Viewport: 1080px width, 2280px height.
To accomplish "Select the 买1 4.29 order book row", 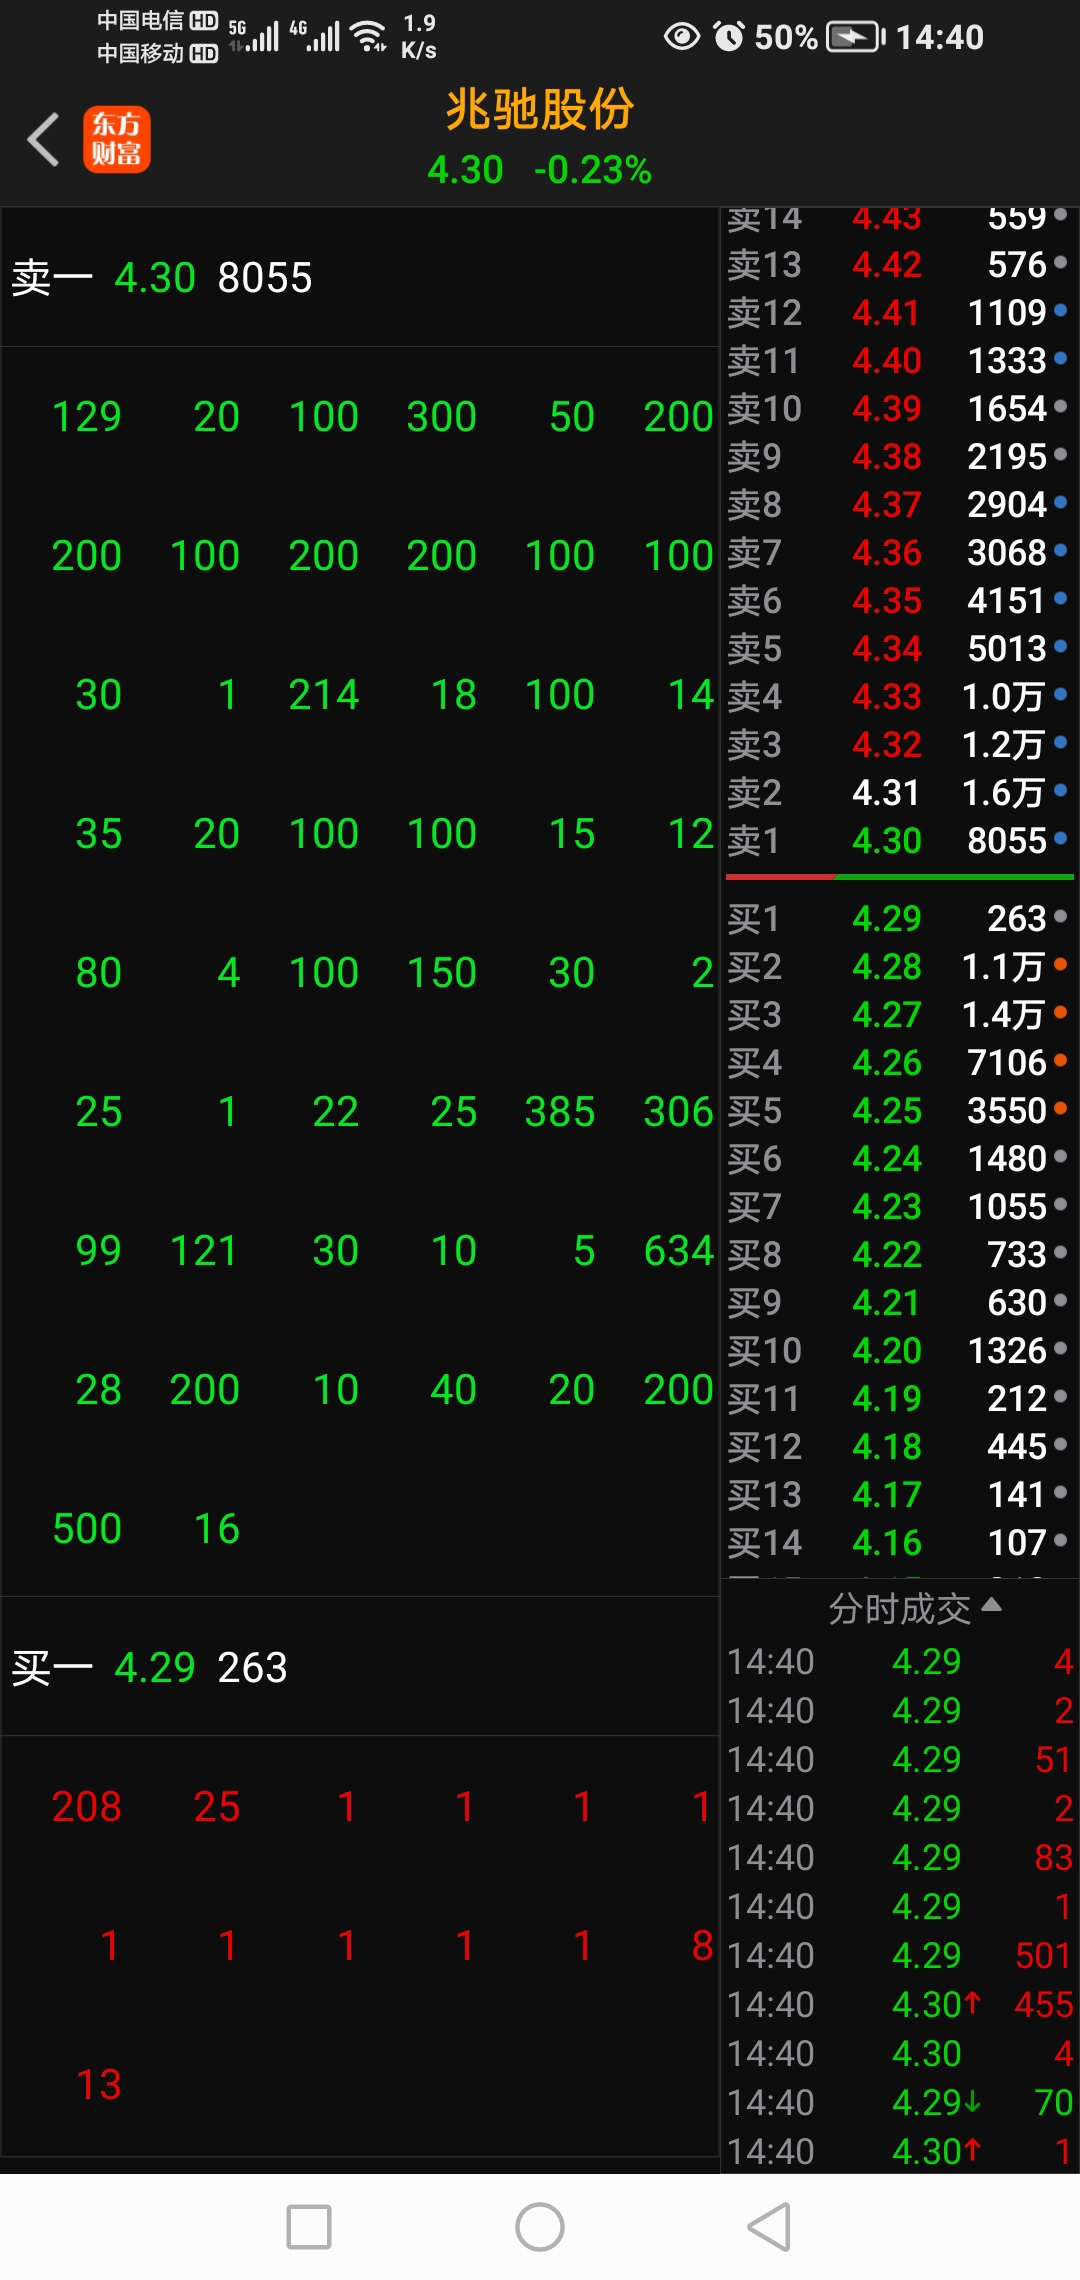I will (x=899, y=918).
